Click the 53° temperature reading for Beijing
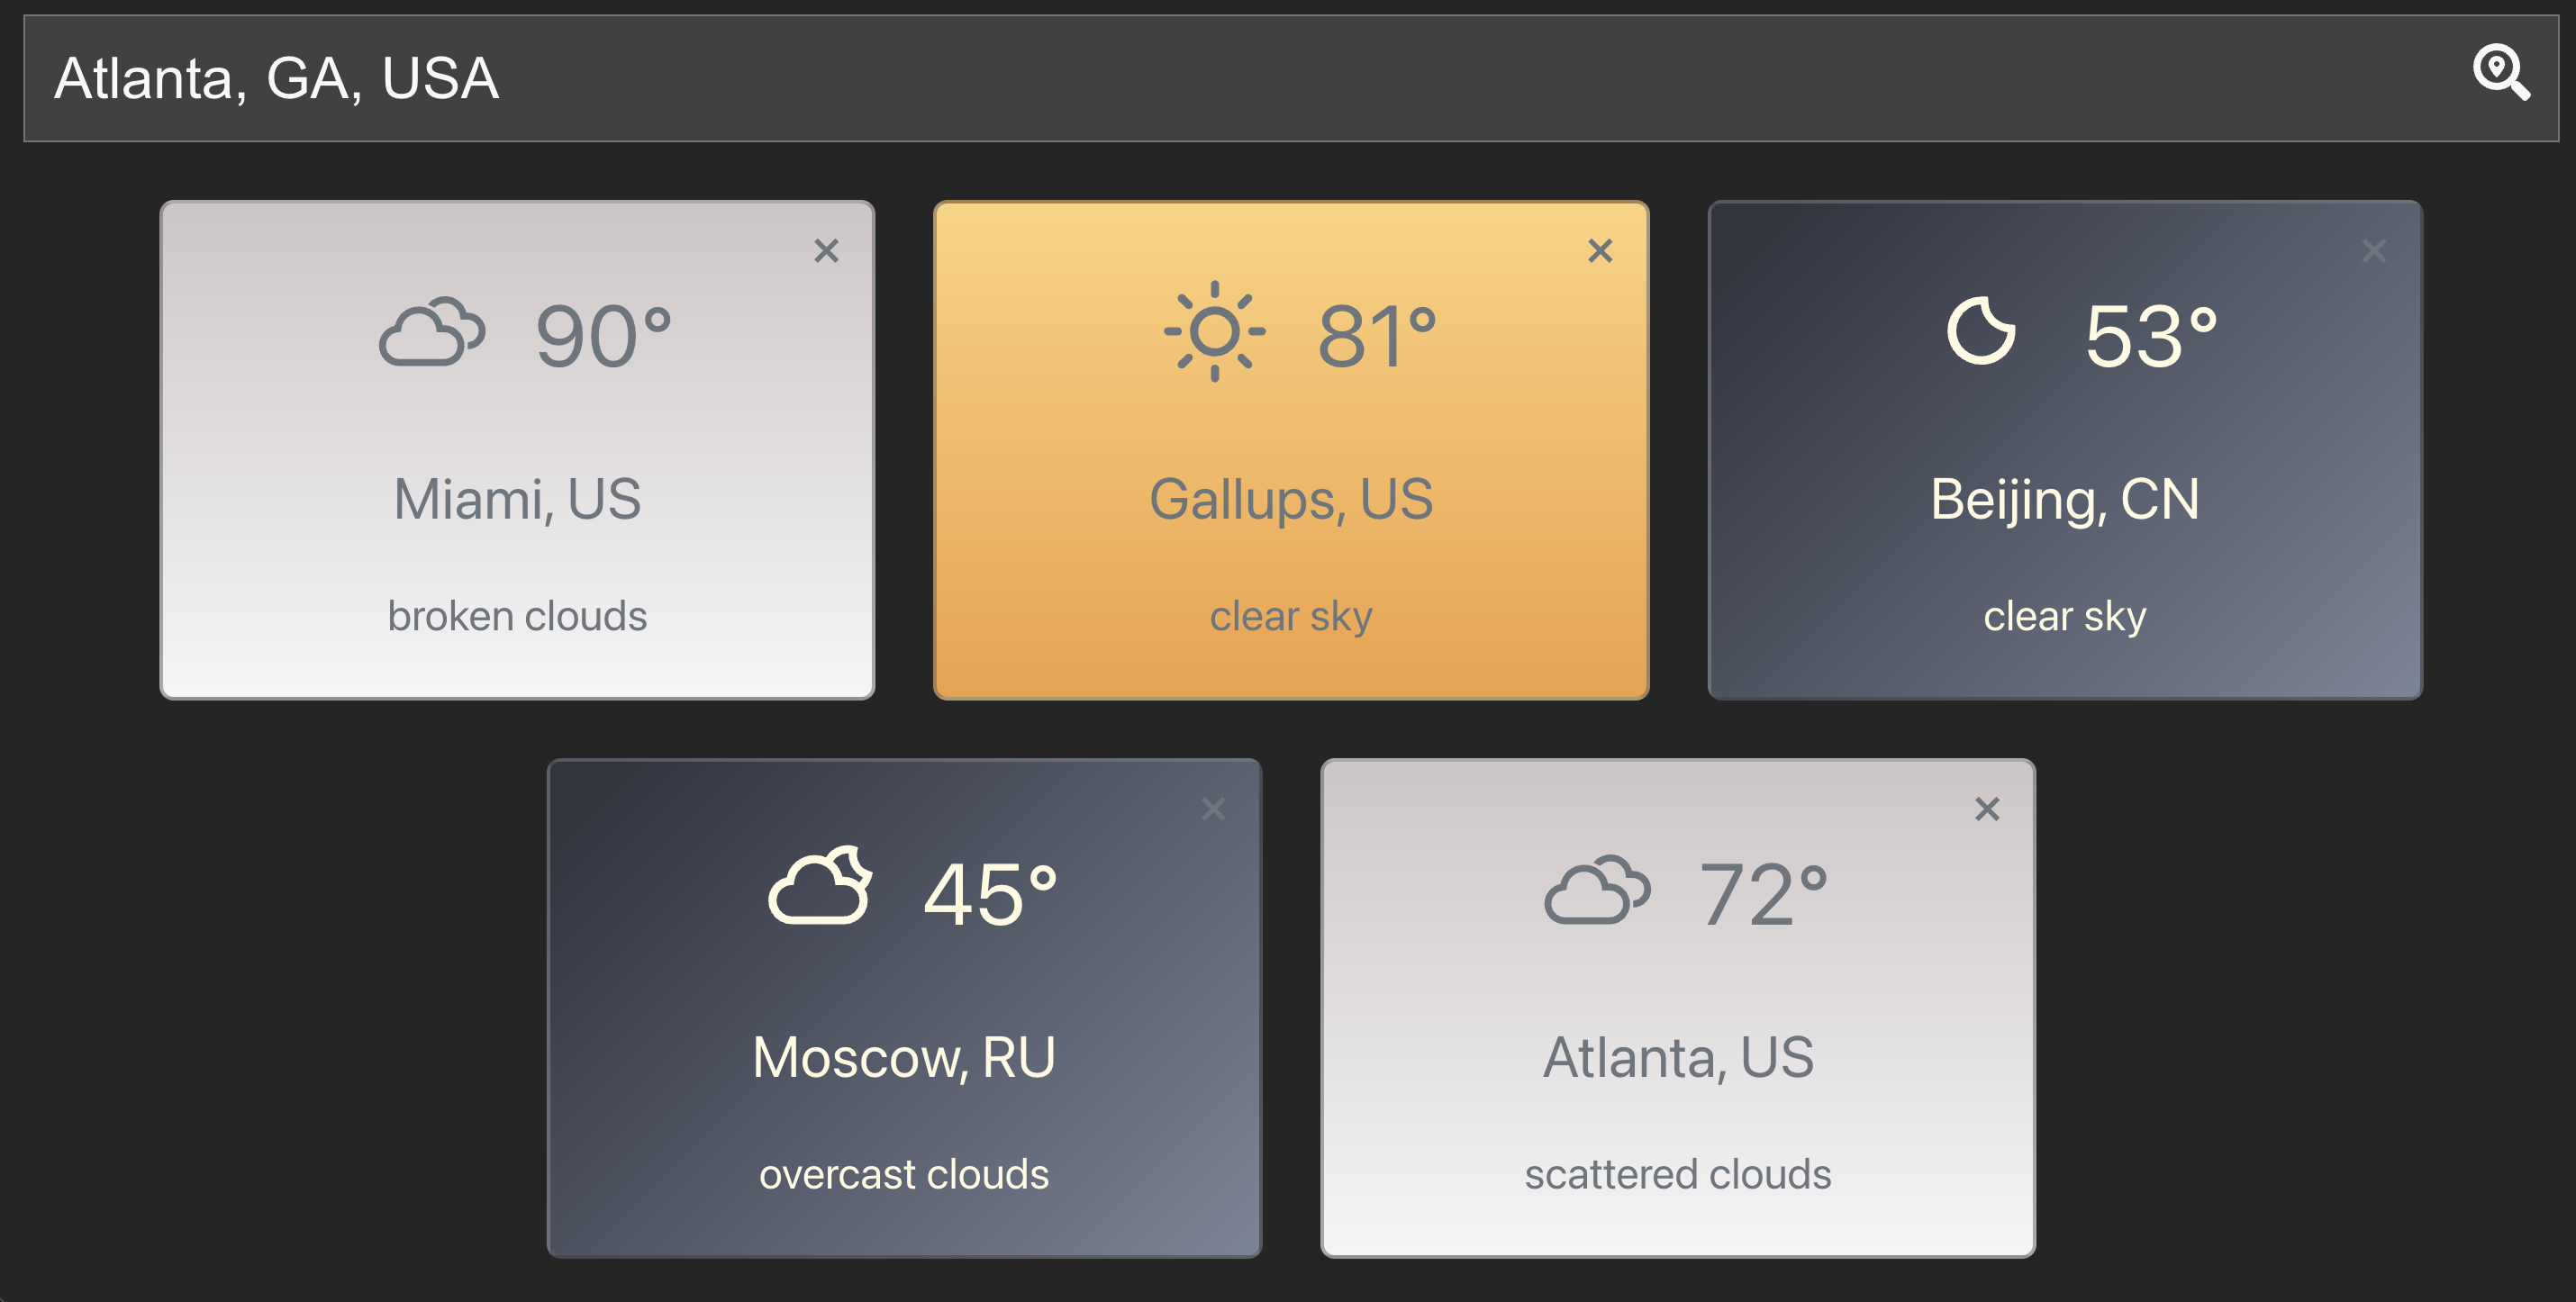This screenshot has width=2576, height=1302. (2150, 335)
